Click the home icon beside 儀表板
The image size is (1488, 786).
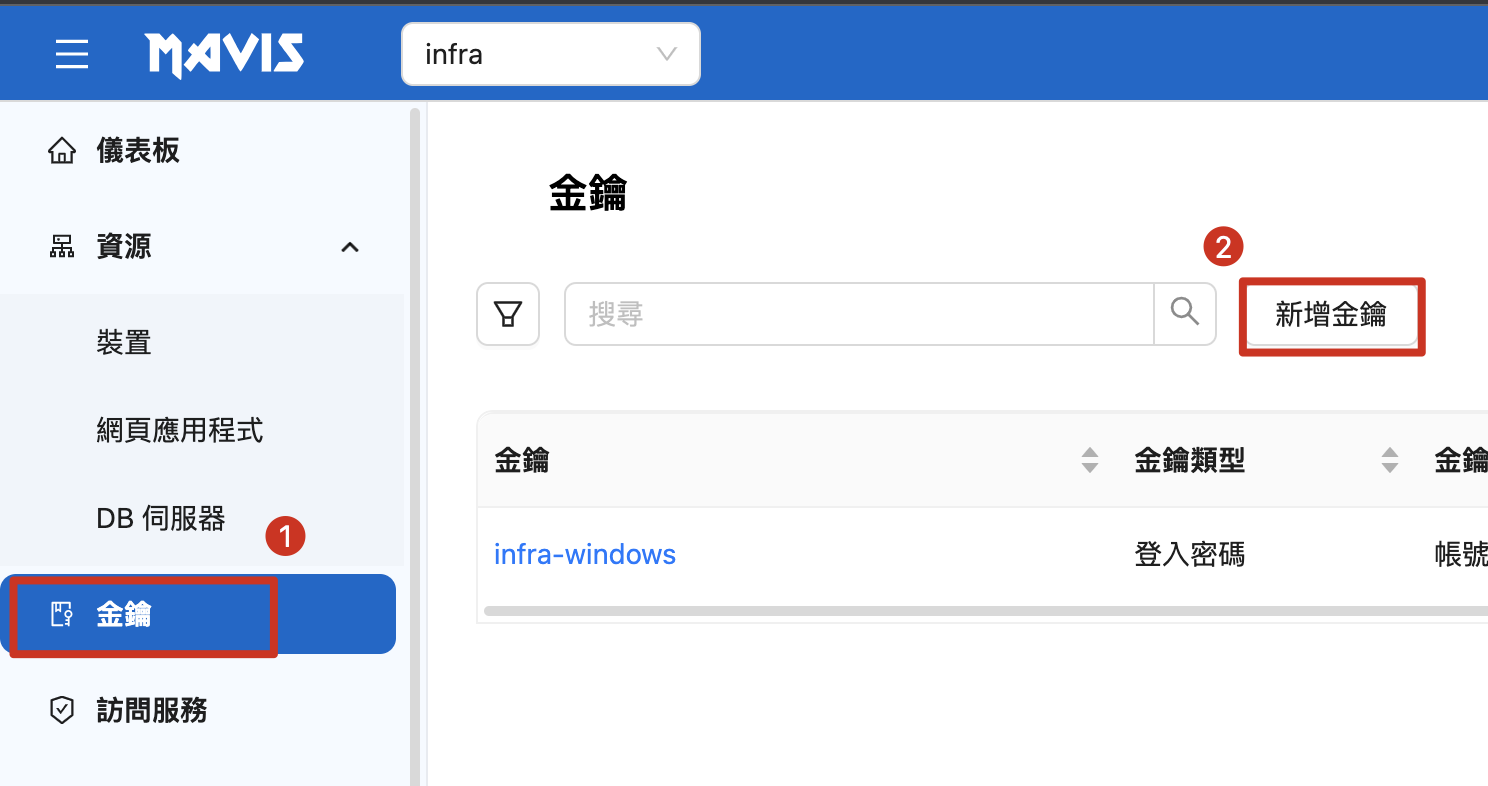click(62, 151)
